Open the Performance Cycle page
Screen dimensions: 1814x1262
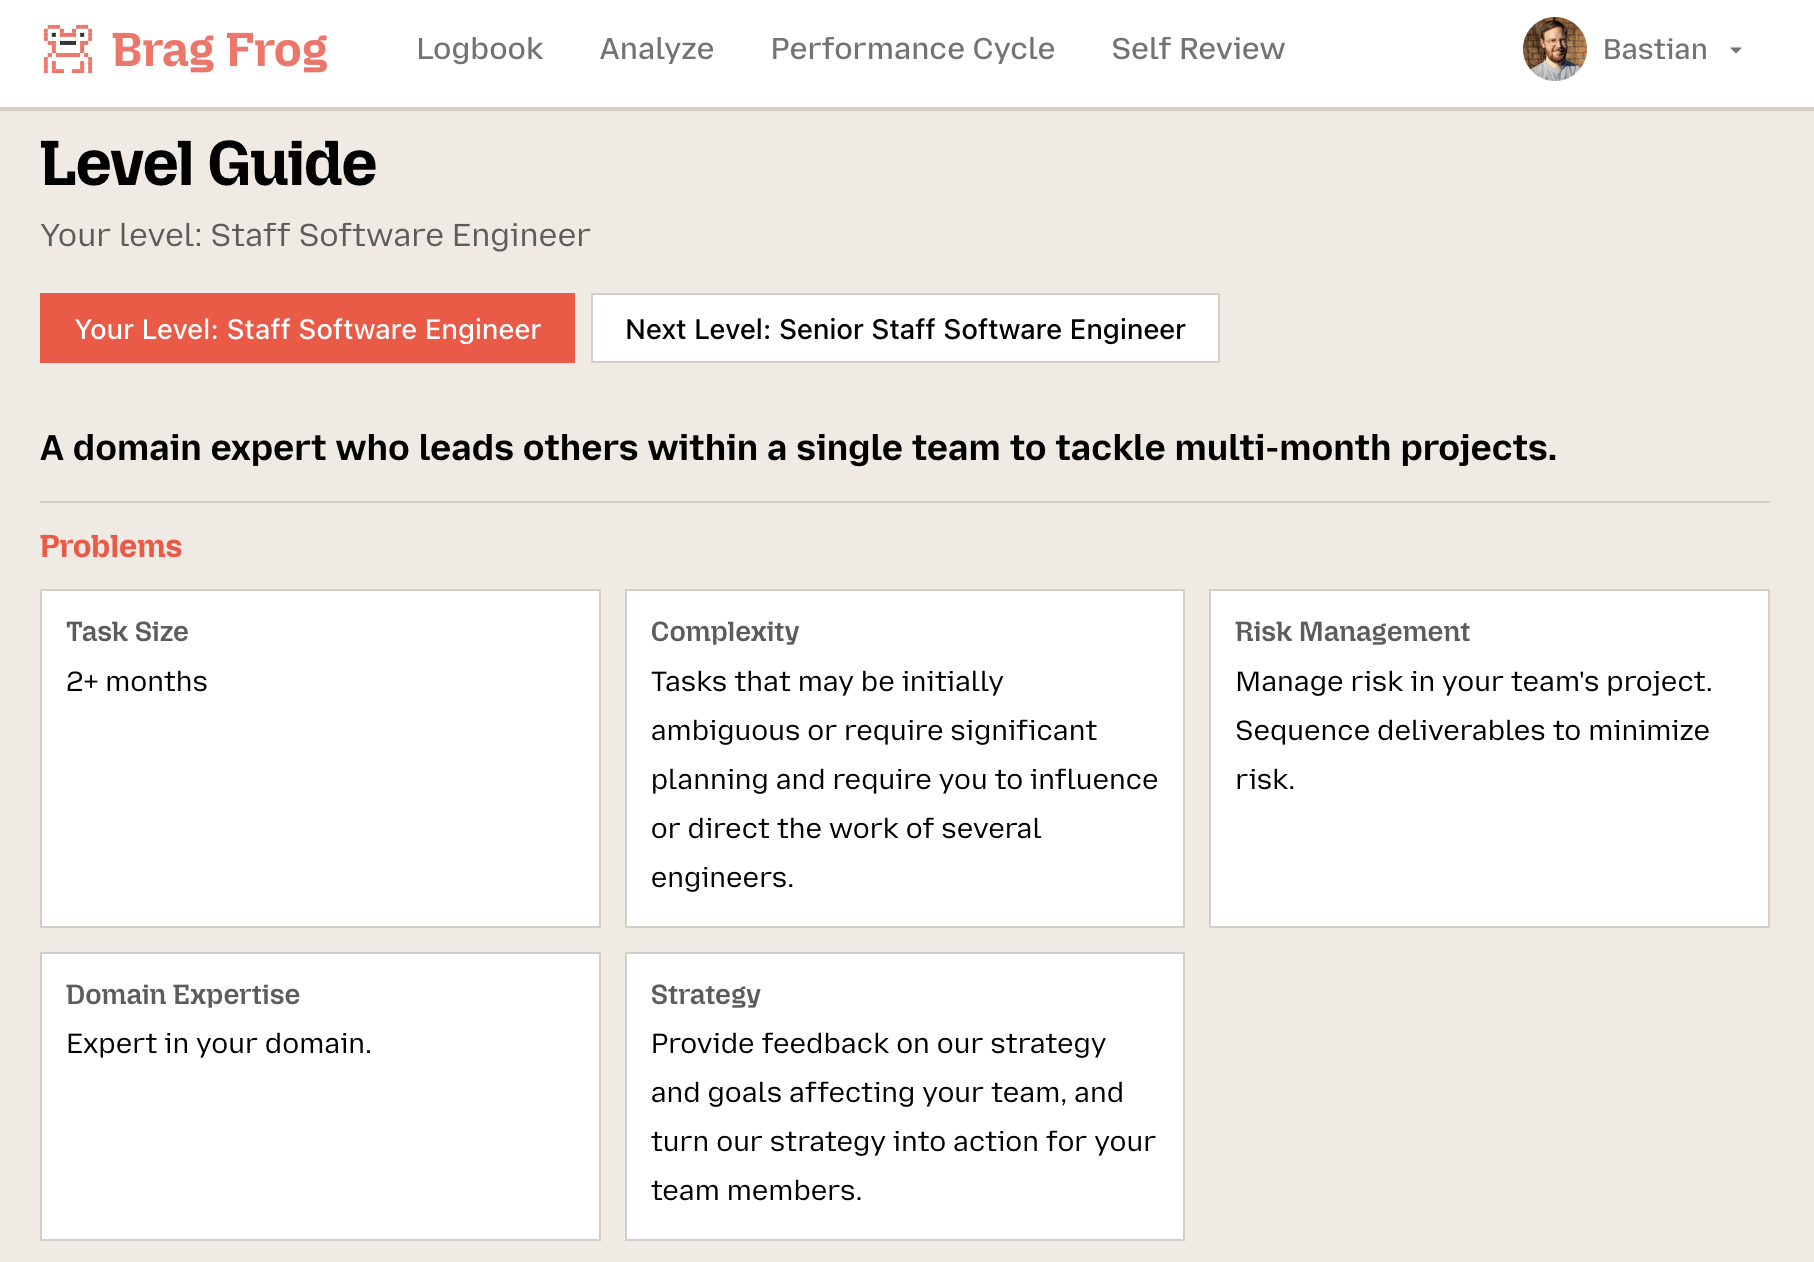pyautogui.click(x=912, y=49)
